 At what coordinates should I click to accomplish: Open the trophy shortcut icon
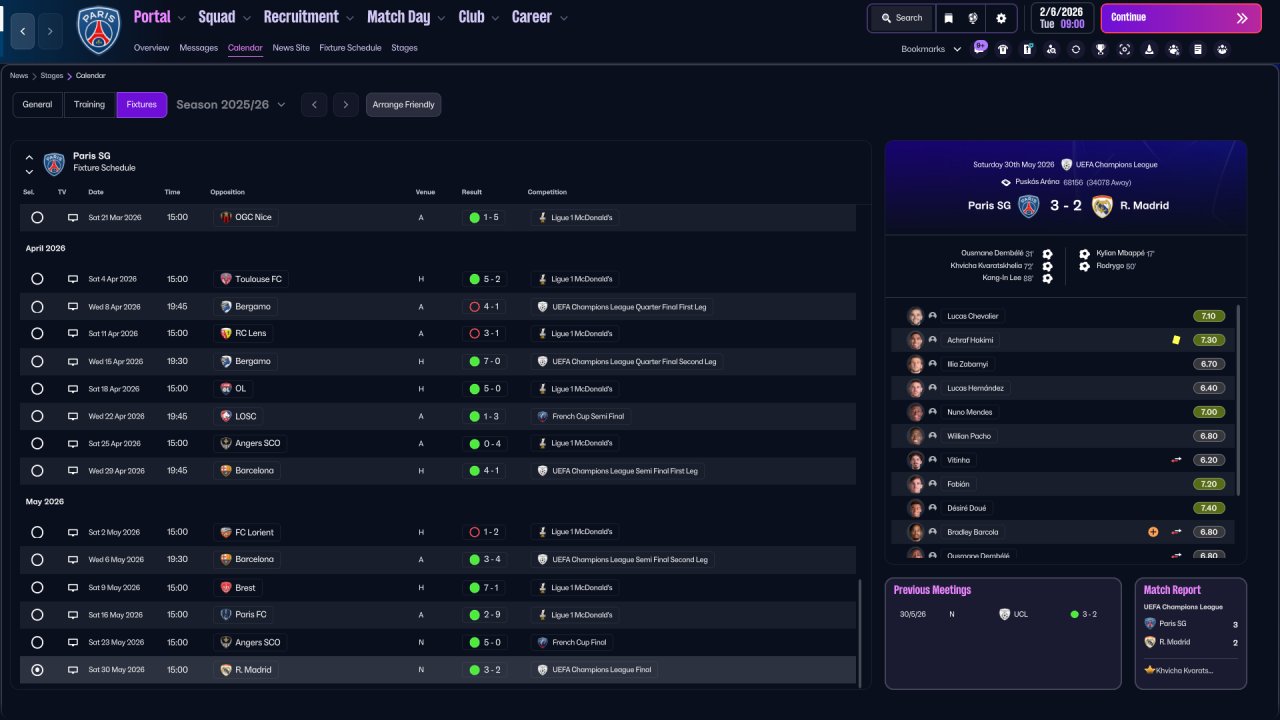point(1100,49)
